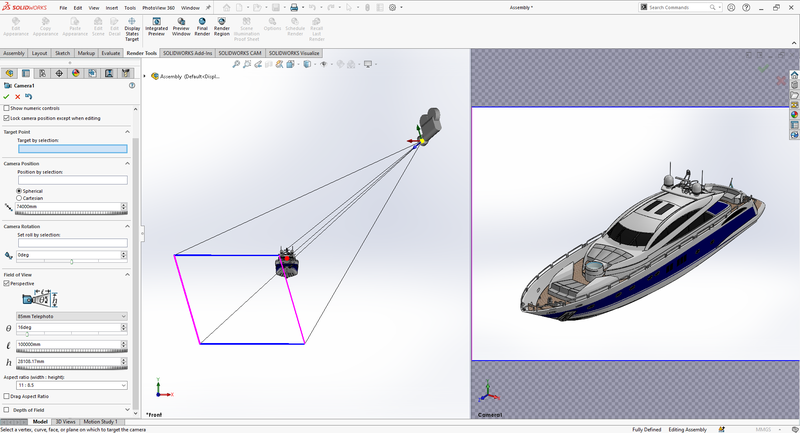This screenshot has width=800, height=433.
Task: Collapse the Target Point section
Action: coord(127,132)
